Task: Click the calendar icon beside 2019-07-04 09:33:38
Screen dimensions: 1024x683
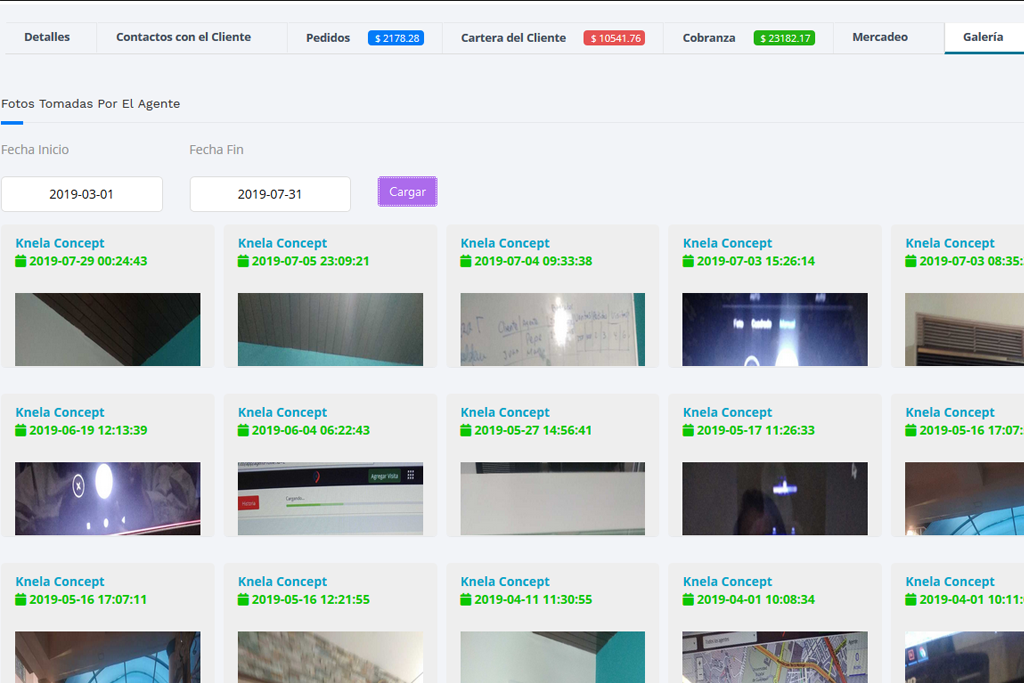Action: (x=466, y=261)
